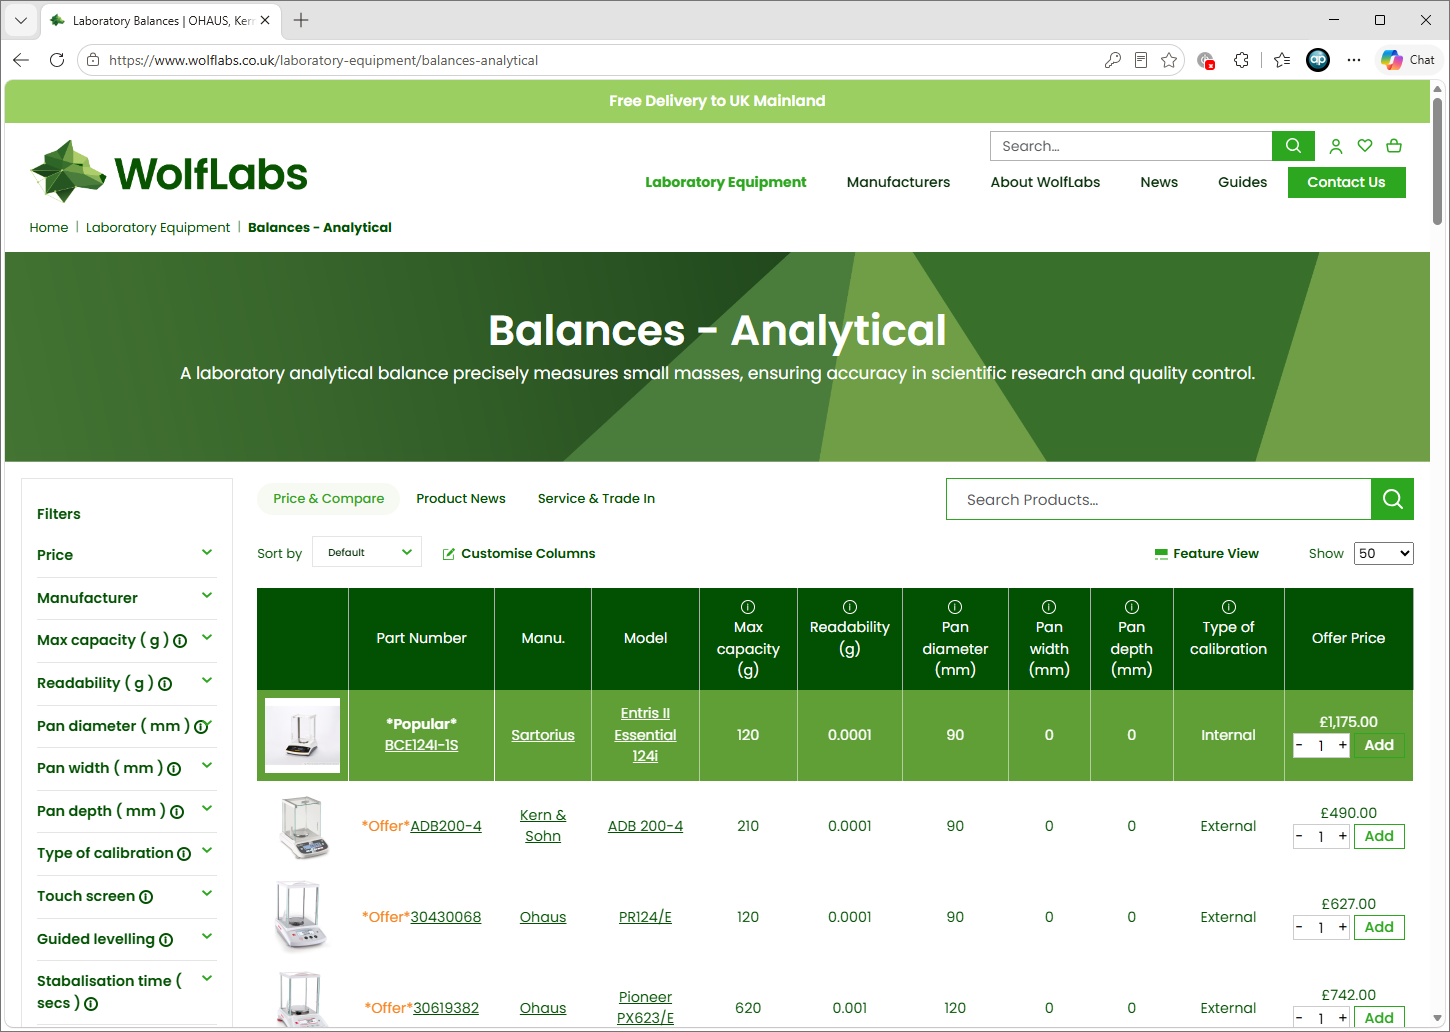Refresh the page with the browser reload icon

pyautogui.click(x=57, y=60)
